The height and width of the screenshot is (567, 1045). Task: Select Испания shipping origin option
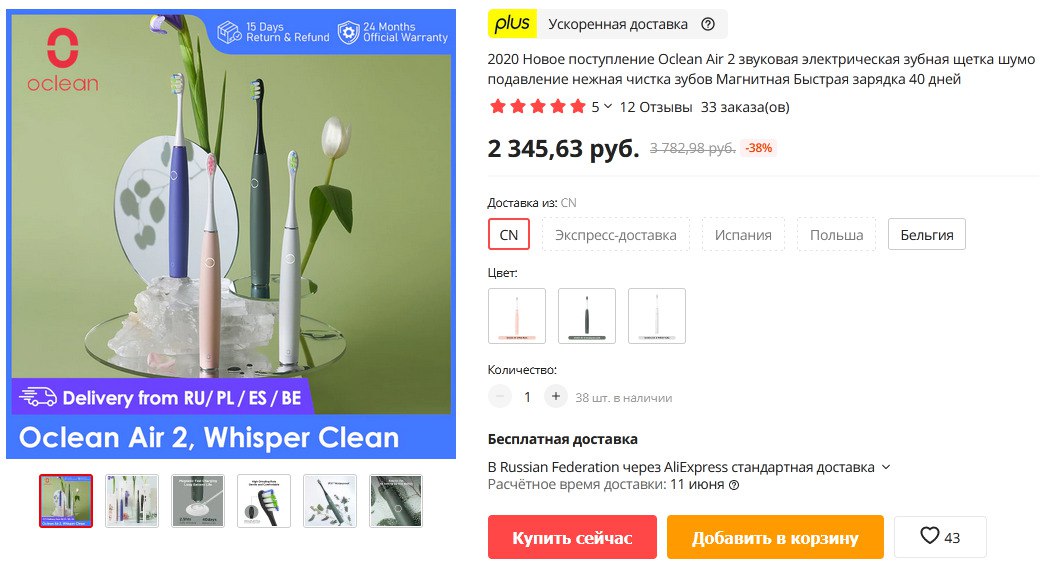pos(743,235)
